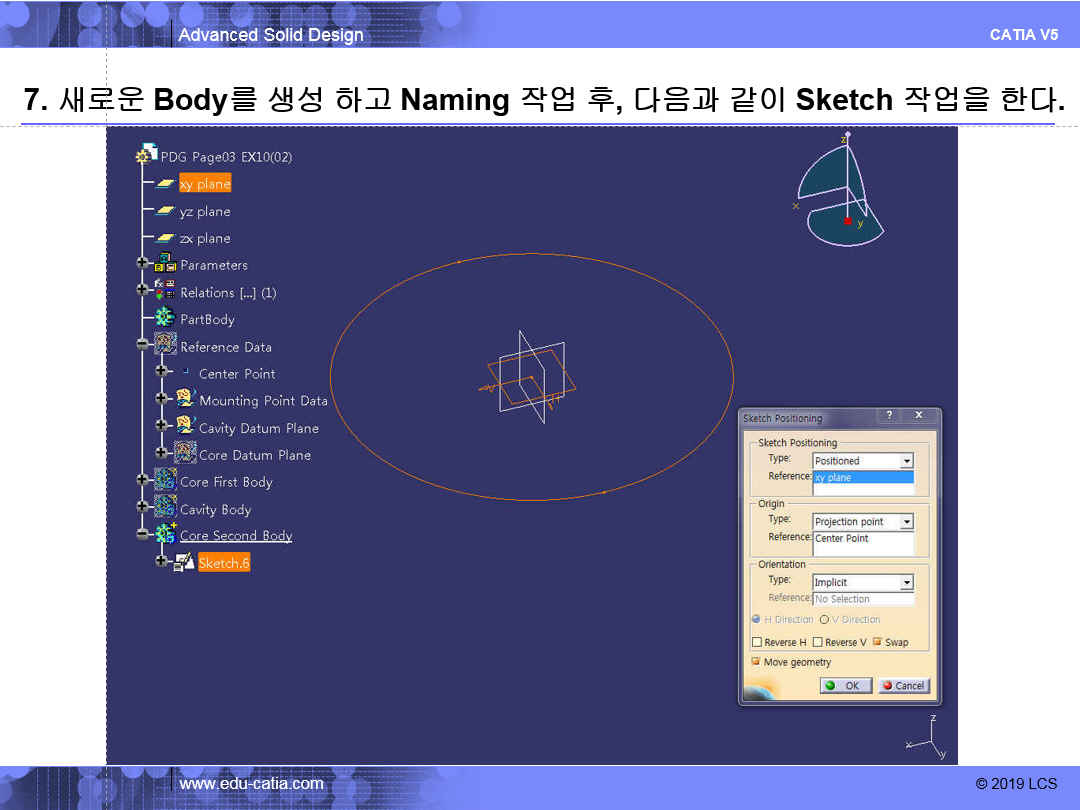Select the Relations node icon
1080x810 pixels.
click(165, 291)
